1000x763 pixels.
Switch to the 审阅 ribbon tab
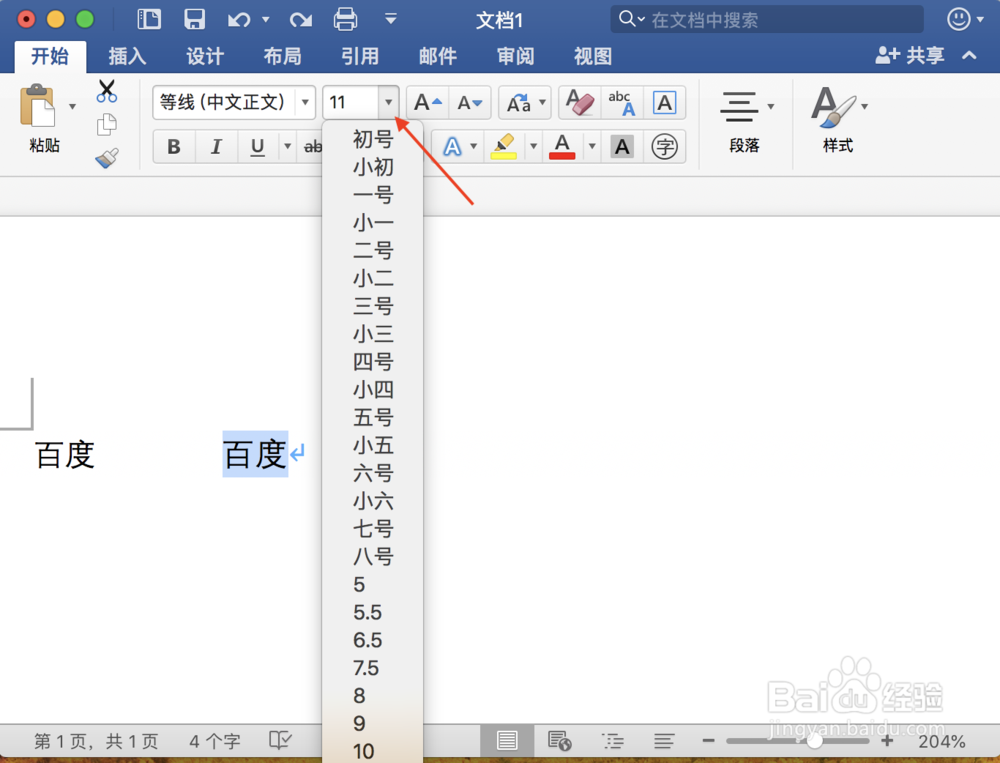click(514, 57)
